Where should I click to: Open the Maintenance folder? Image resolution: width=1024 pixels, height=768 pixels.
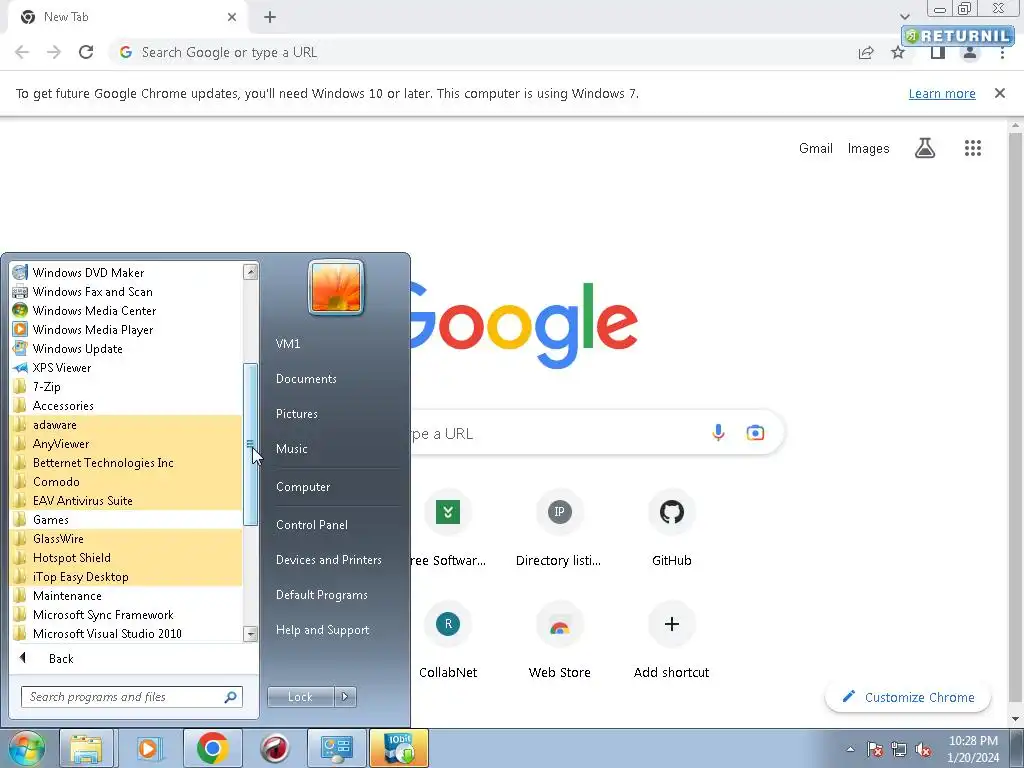click(x=126, y=595)
